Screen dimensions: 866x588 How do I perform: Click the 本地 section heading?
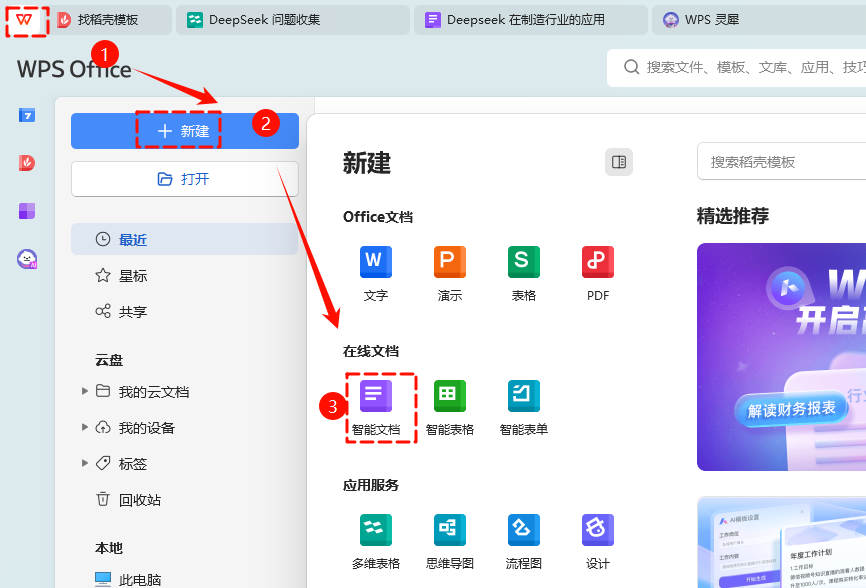(x=109, y=548)
